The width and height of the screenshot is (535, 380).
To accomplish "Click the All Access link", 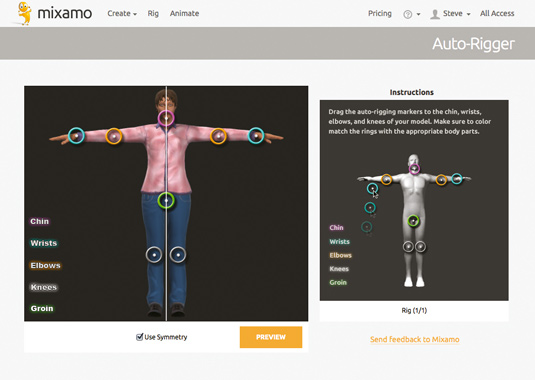I will pos(497,14).
